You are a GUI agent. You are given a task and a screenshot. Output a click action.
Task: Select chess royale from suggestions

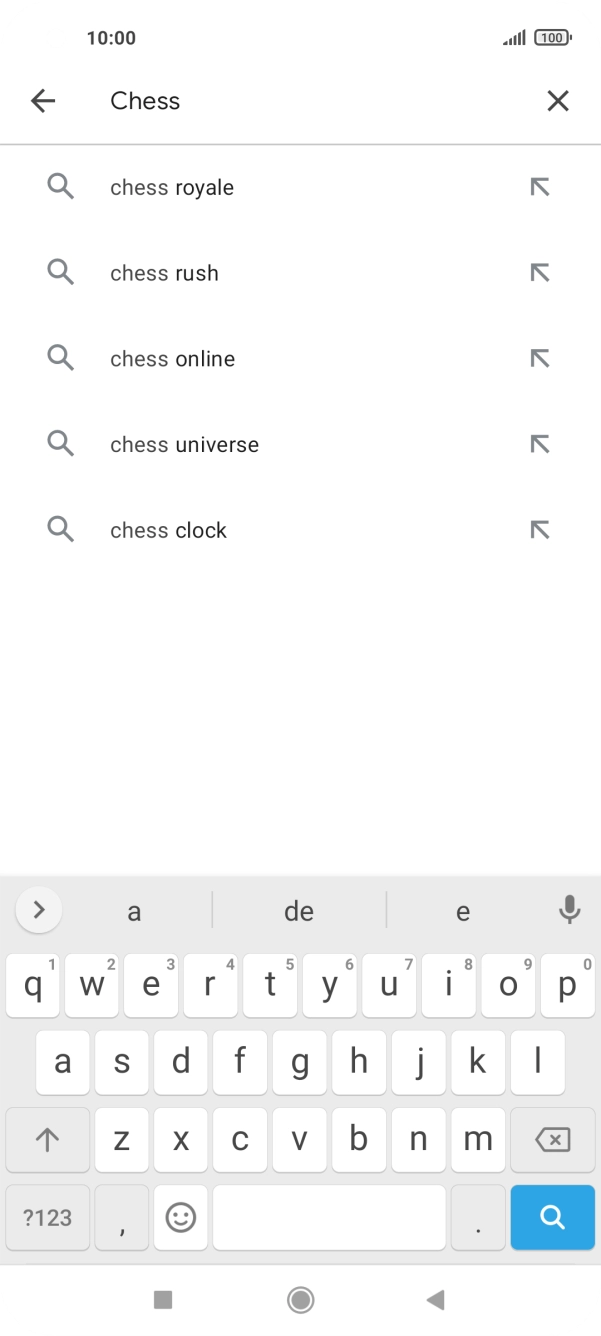pos(171,187)
